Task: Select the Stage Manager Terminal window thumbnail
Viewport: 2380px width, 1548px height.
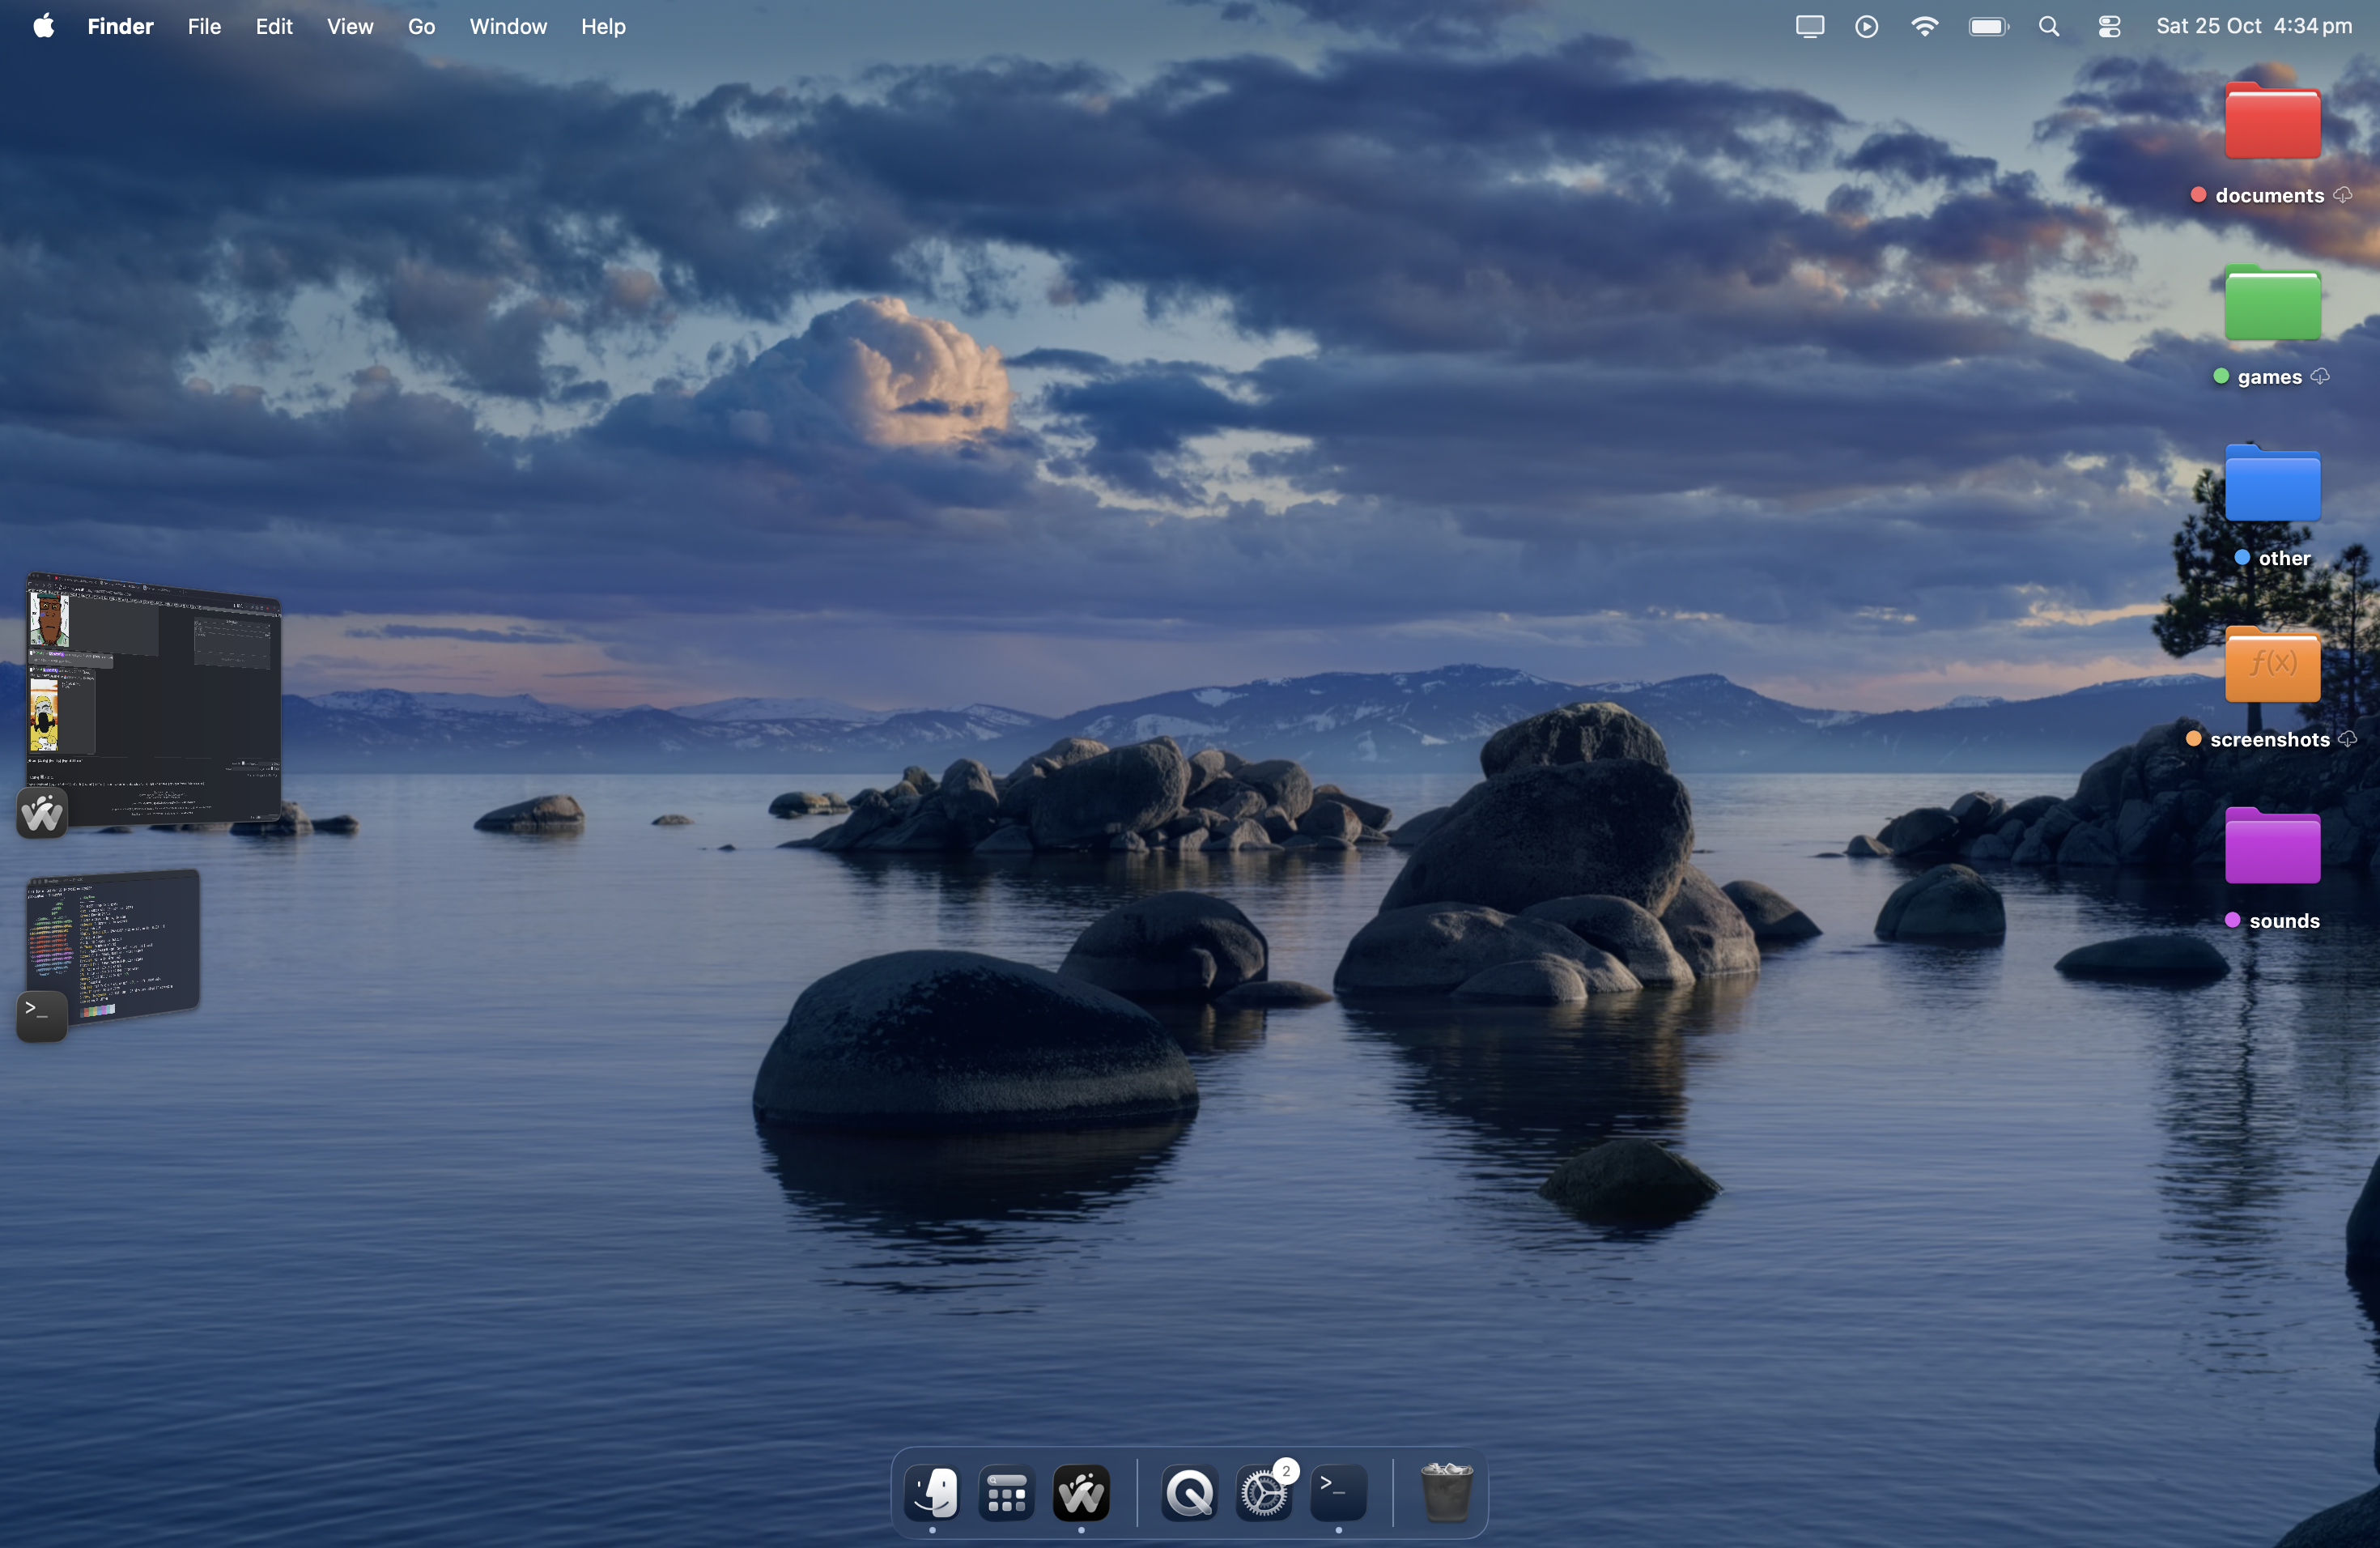Action: click(113, 945)
